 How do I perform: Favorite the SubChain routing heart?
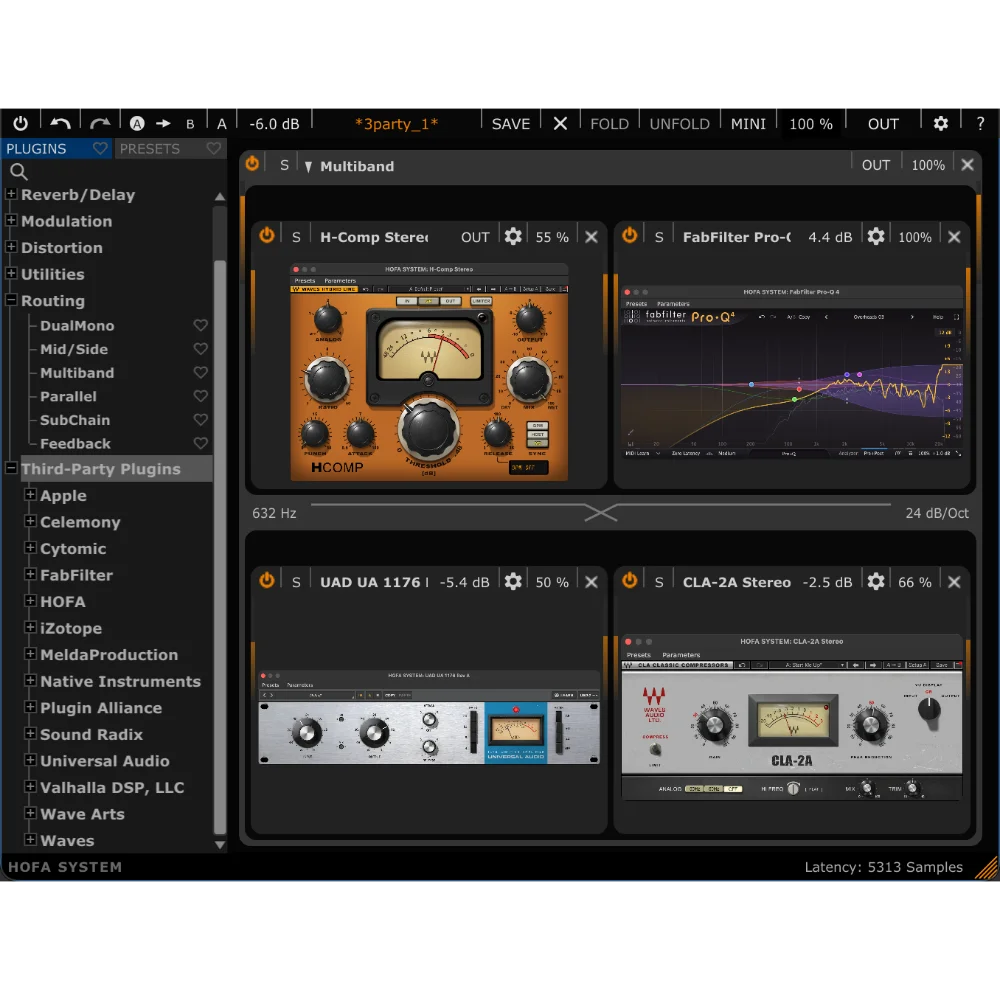pyautogui.click(x=200, y=420)
